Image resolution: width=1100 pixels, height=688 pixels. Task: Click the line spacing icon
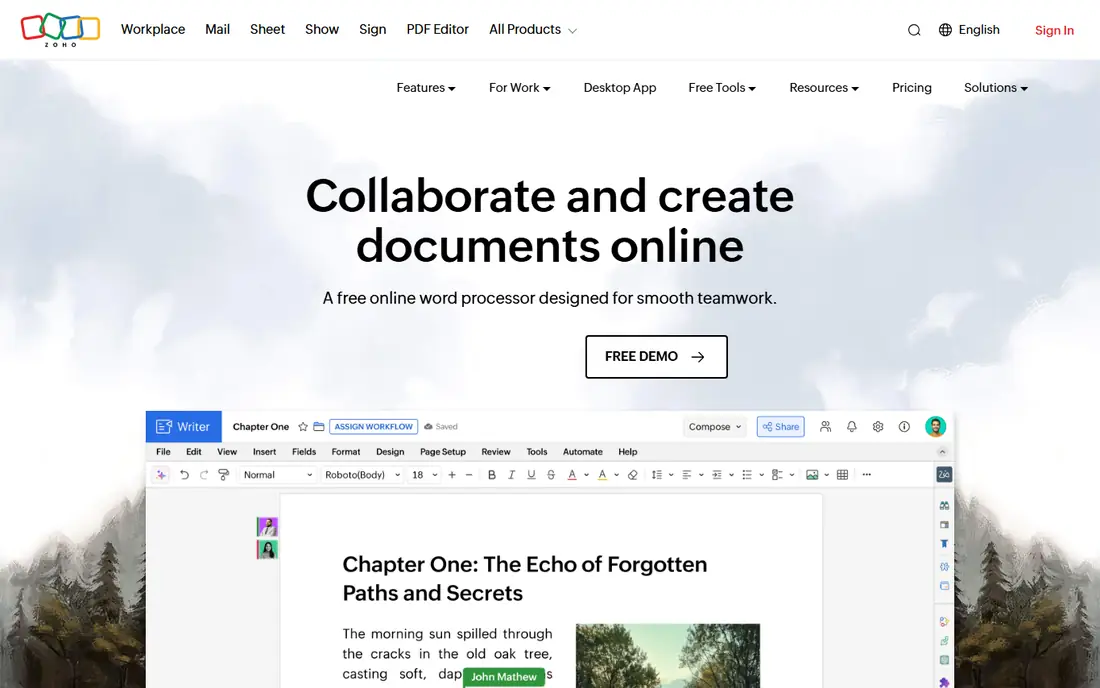[x=657, y=475]
